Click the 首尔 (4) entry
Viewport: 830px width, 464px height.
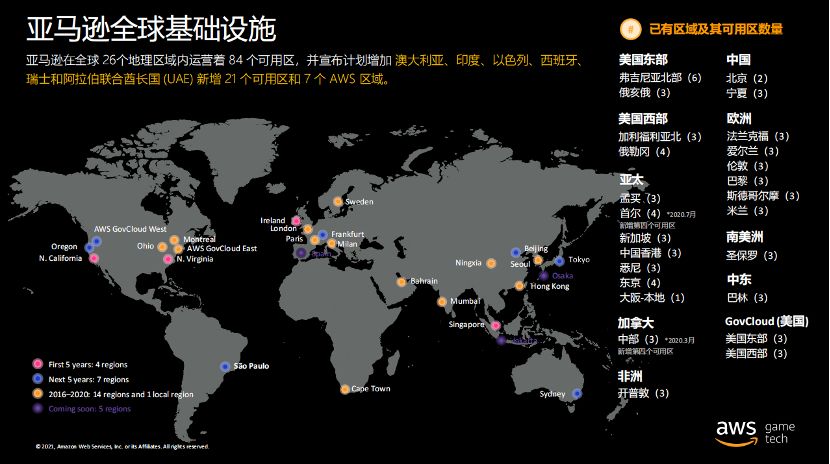point(640,213)
